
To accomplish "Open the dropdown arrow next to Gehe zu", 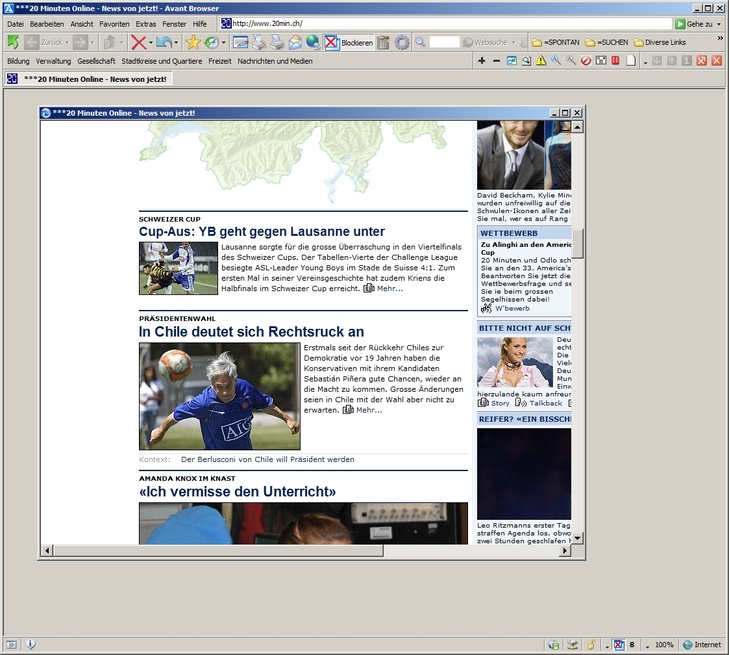I will pos(720,23).
